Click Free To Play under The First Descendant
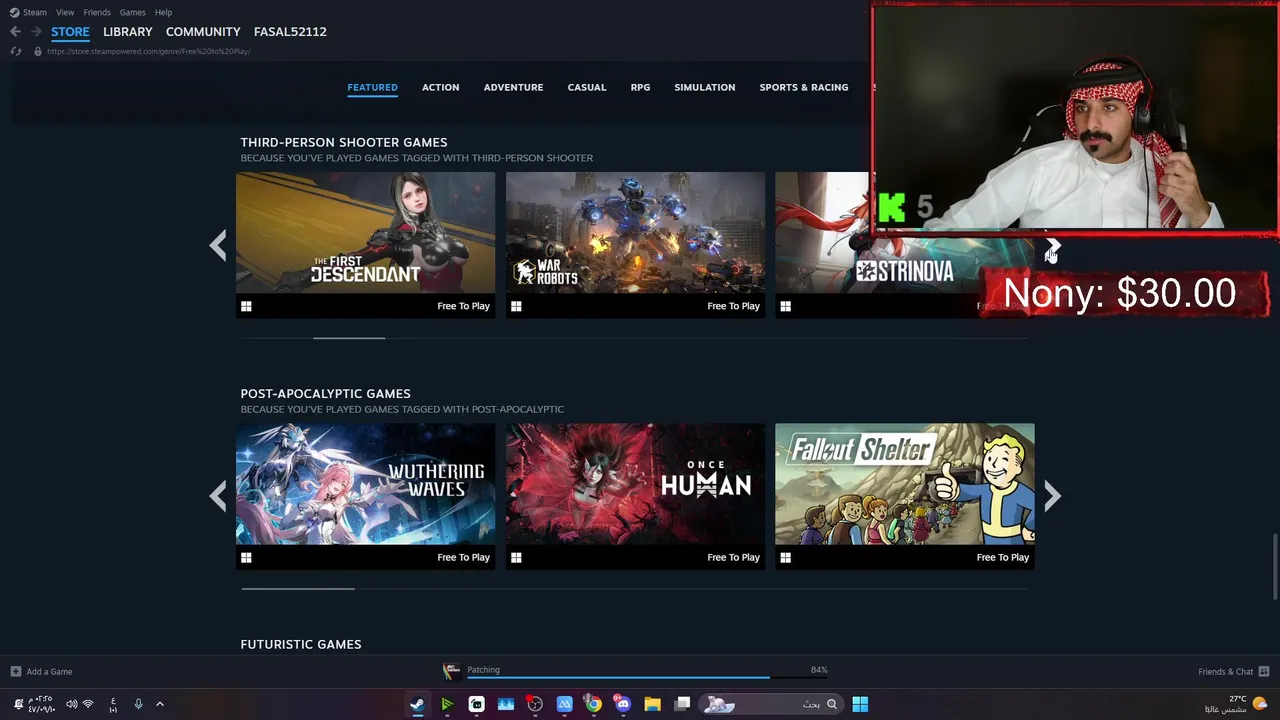The height and width of the screenshot is (720, 1280). (463, 306)
